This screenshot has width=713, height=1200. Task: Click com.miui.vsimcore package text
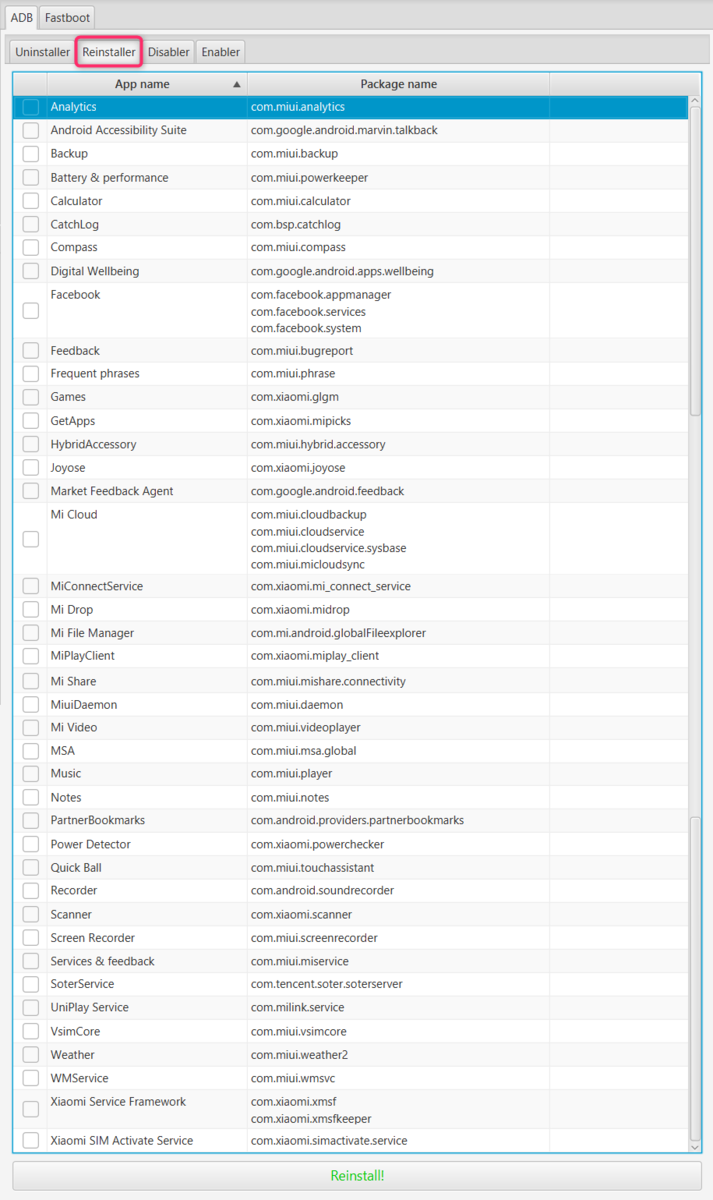[299, 1031]
